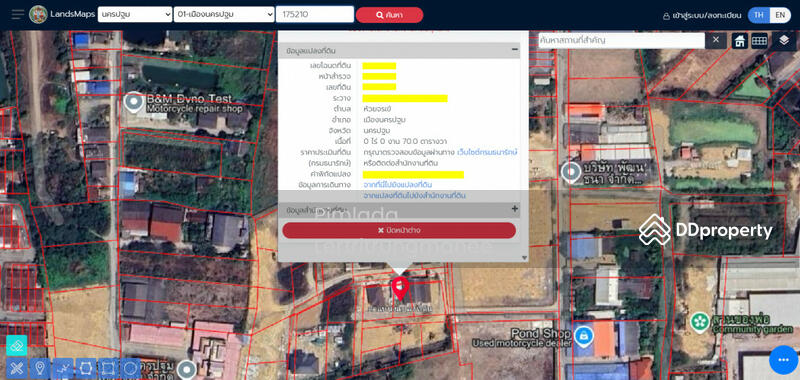This screenshot has width=800, height=380.
Task: Switch language to EN
Action: tap(780, 15)
